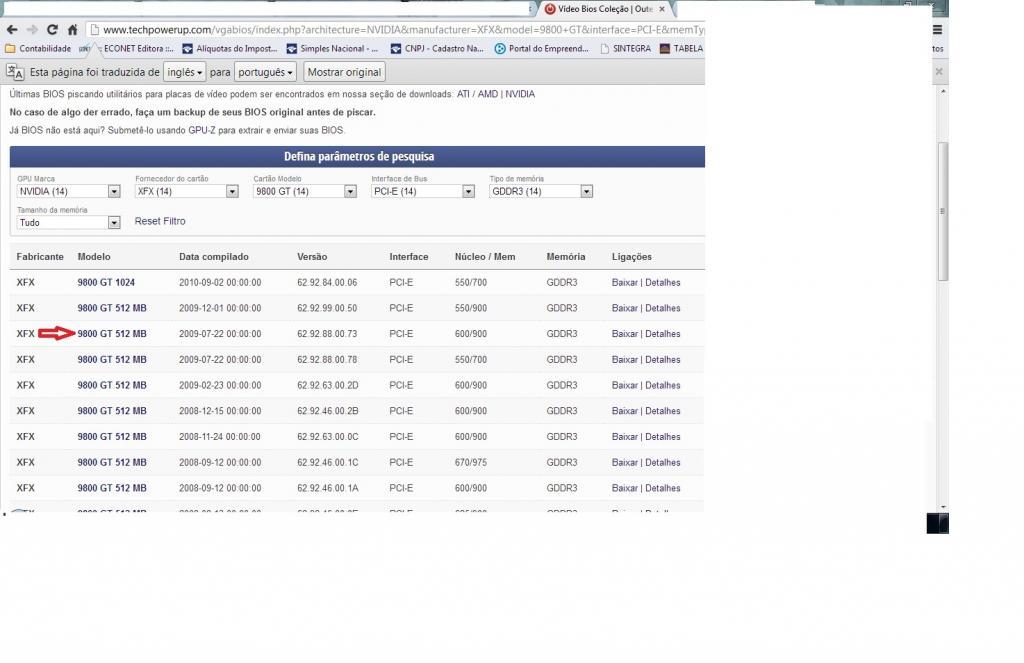Click Detalhes for version 62.92.46.00.2B
The height and width of the screenshot is (663, 1024).
(663, 411)
